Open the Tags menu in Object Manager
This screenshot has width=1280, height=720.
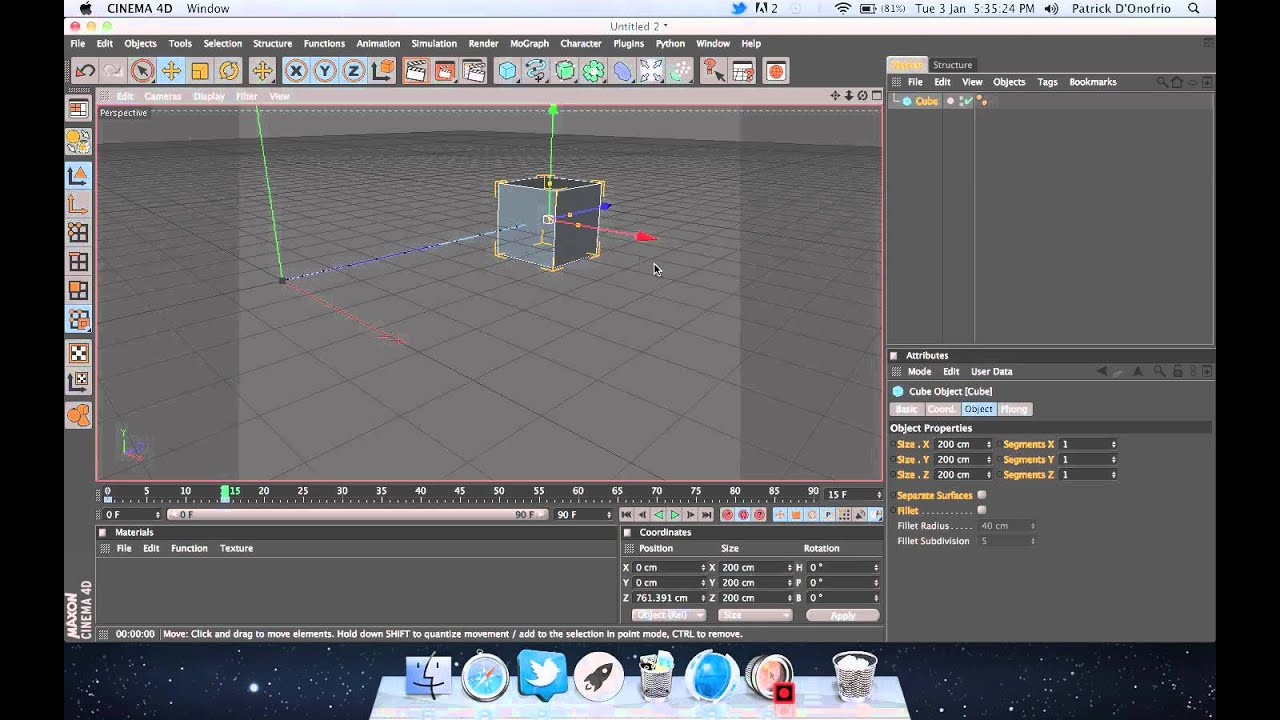[x=1047, y=82]
